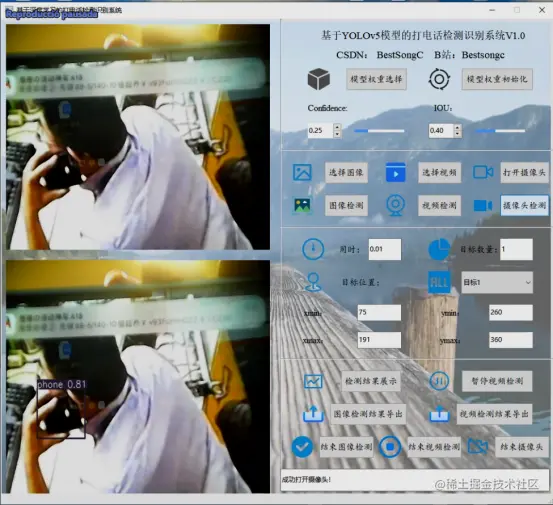Increase IOU value with up arrow
553x505 pixels.
click(x=457, y=127)
